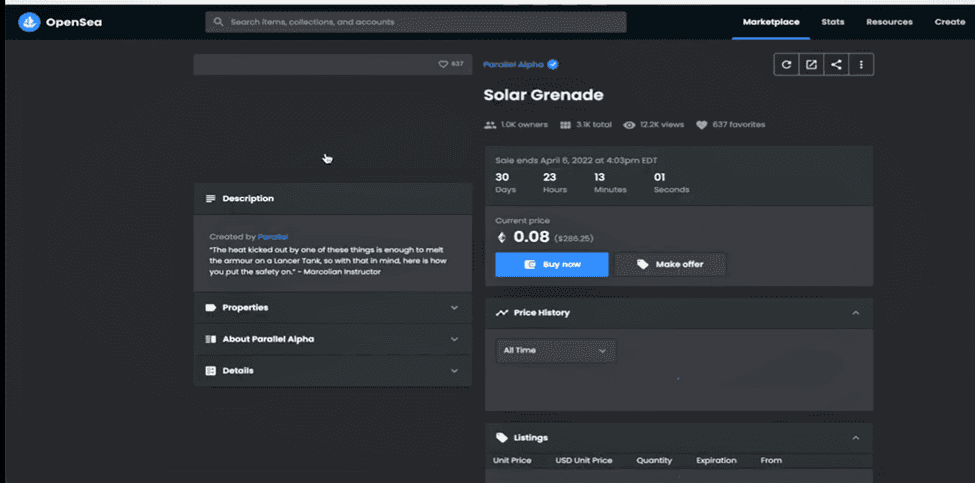The image size is (975, 483).
Task: Open the All Time range dropdown
Action: [556, 351]
